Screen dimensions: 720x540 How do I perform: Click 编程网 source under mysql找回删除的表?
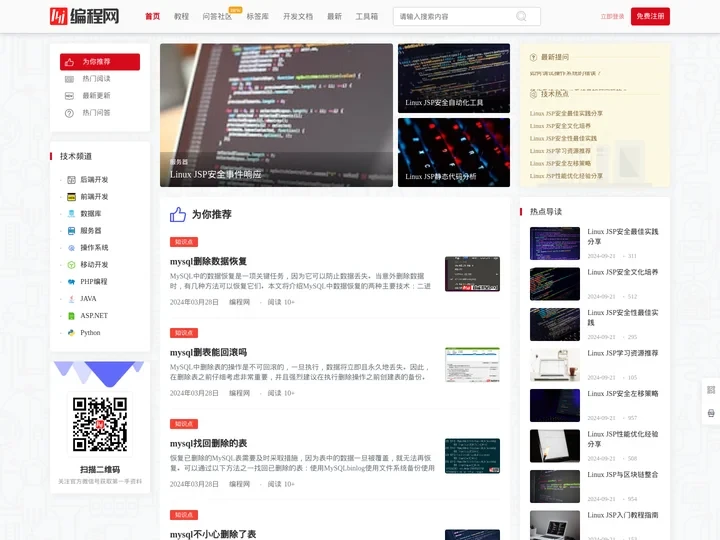coord(239,484)
